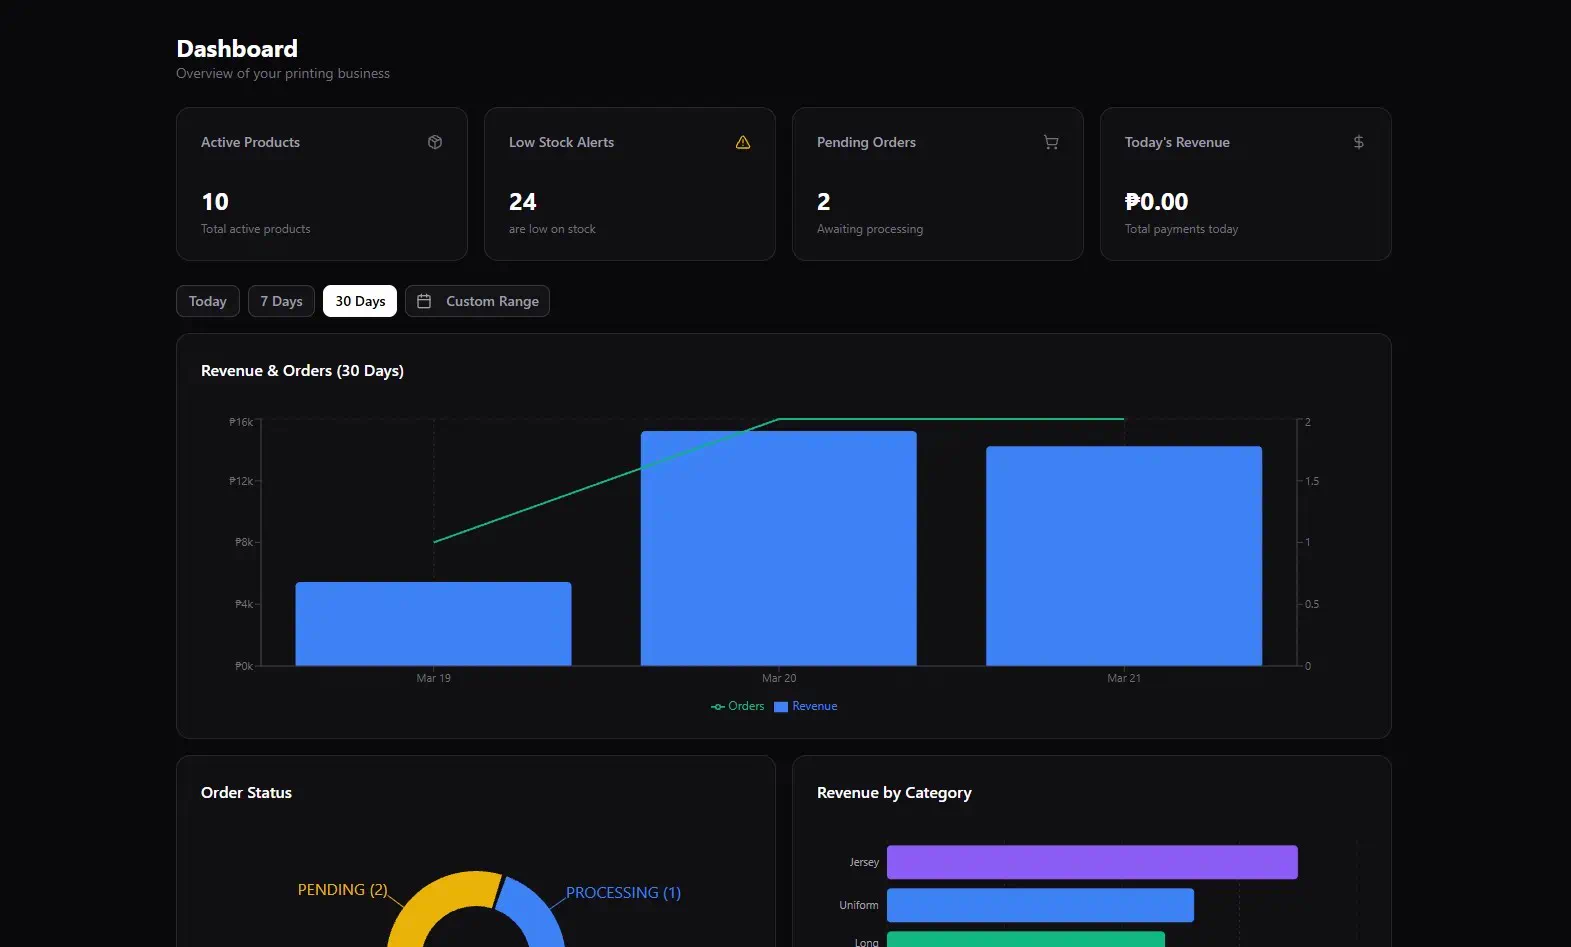Select the 30 Days range filter

(360, 301)
